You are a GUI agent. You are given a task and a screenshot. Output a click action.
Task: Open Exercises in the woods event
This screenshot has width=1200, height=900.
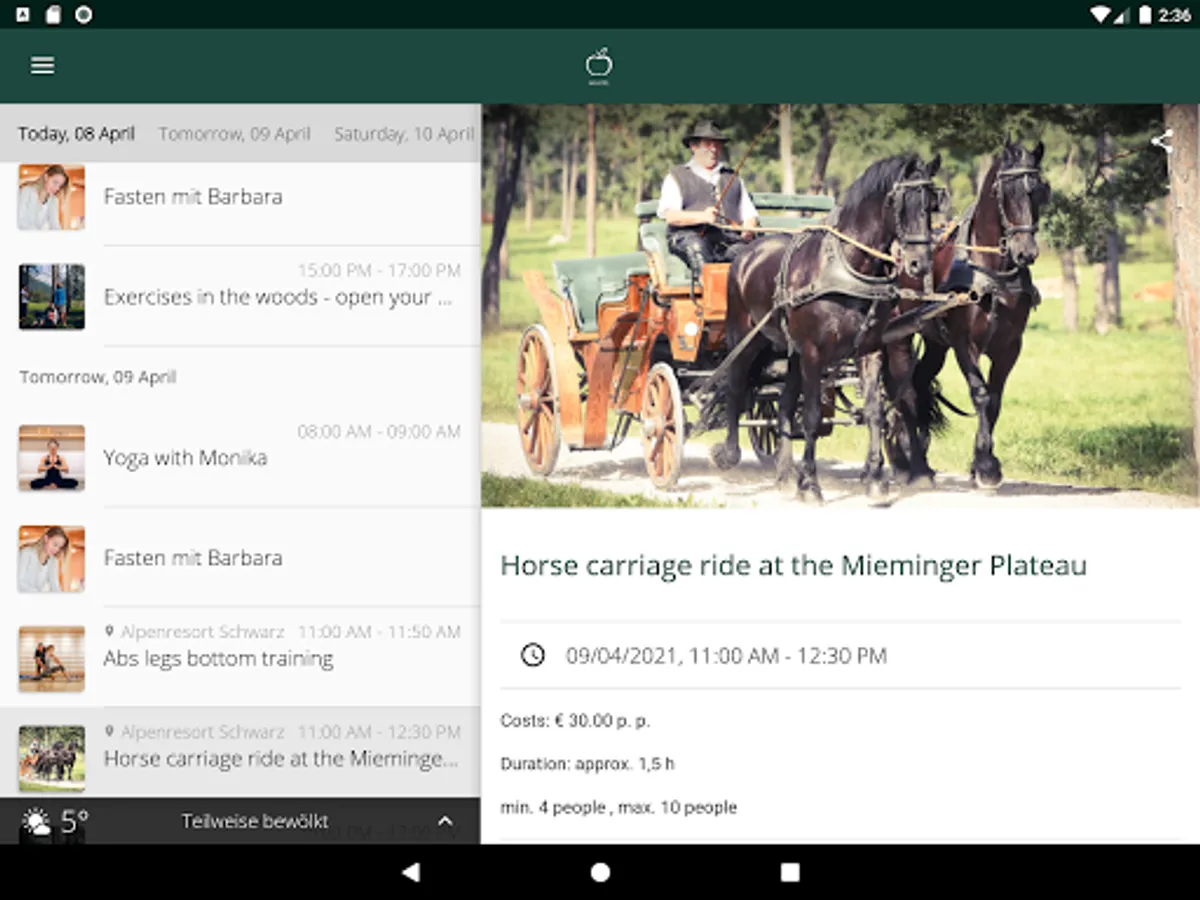[x=240, y=297]
